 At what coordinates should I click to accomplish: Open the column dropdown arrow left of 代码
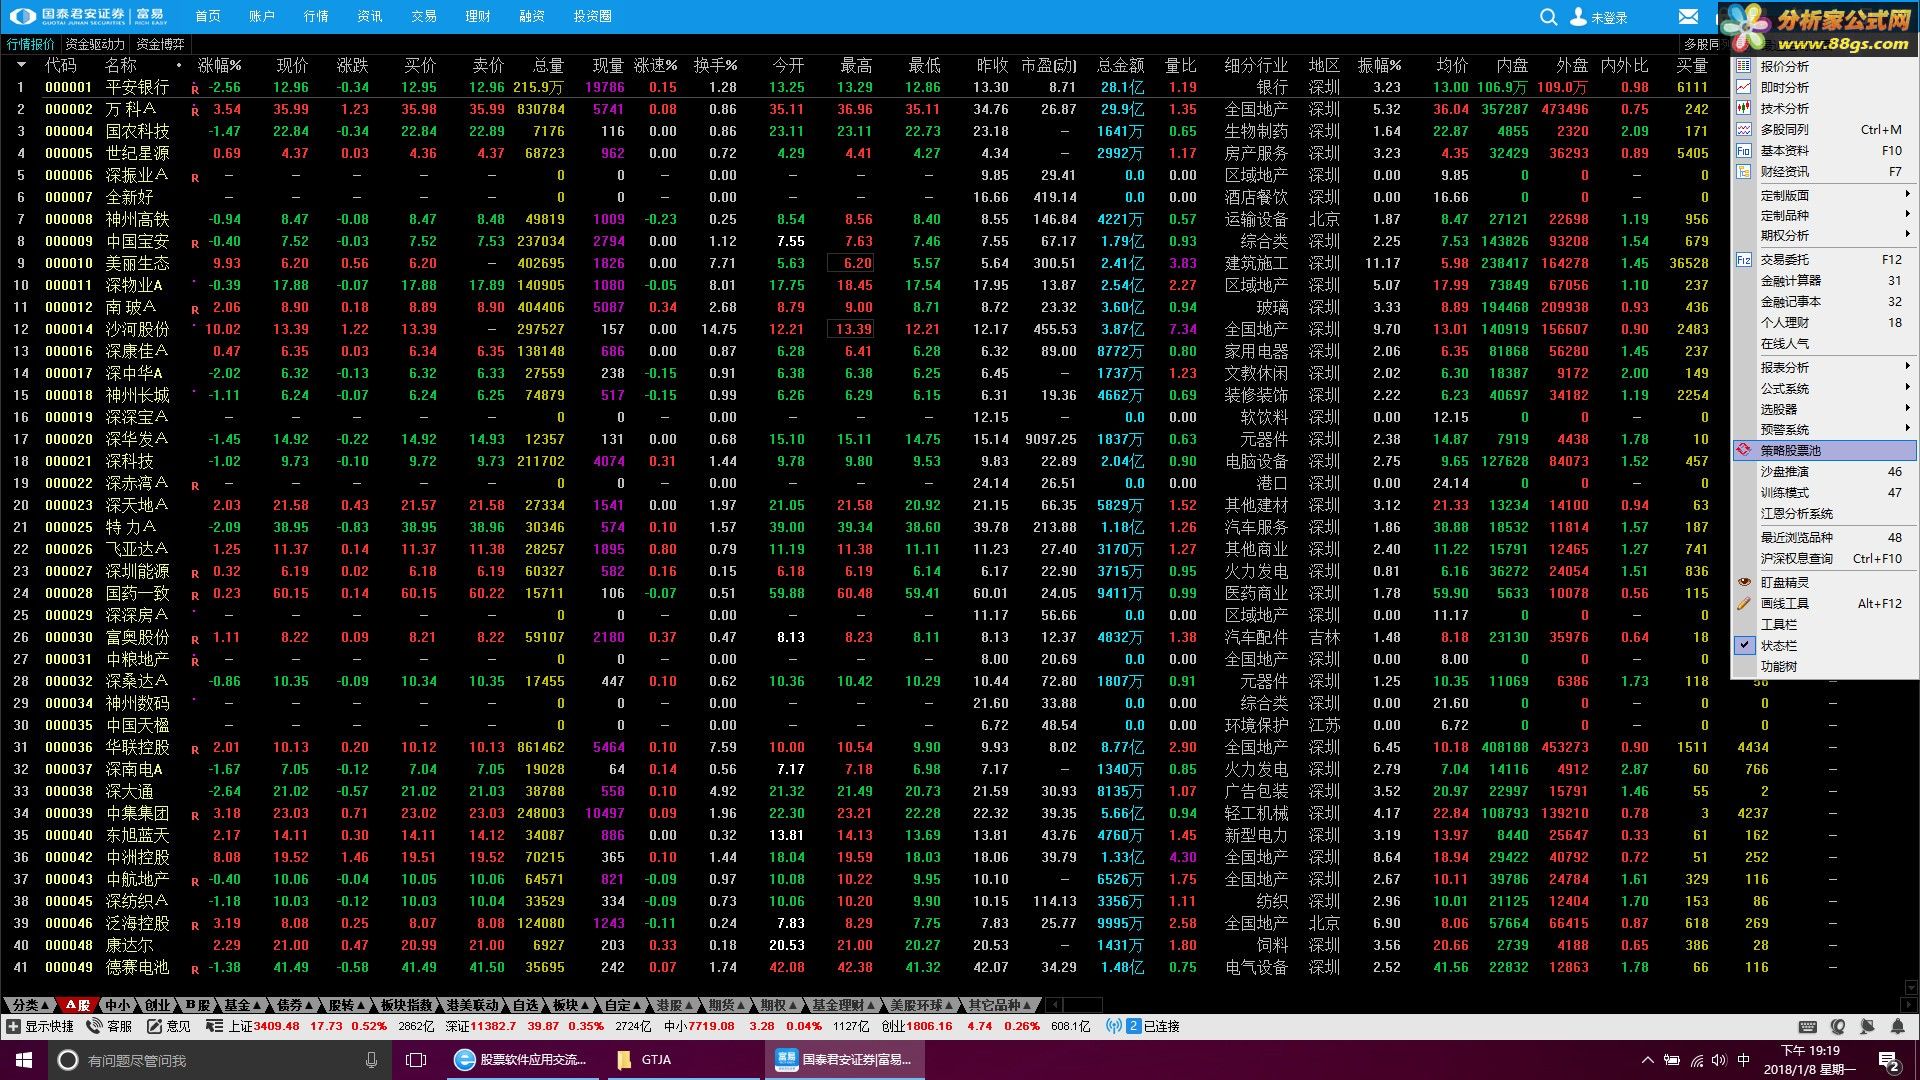click(x=21, y=65)
